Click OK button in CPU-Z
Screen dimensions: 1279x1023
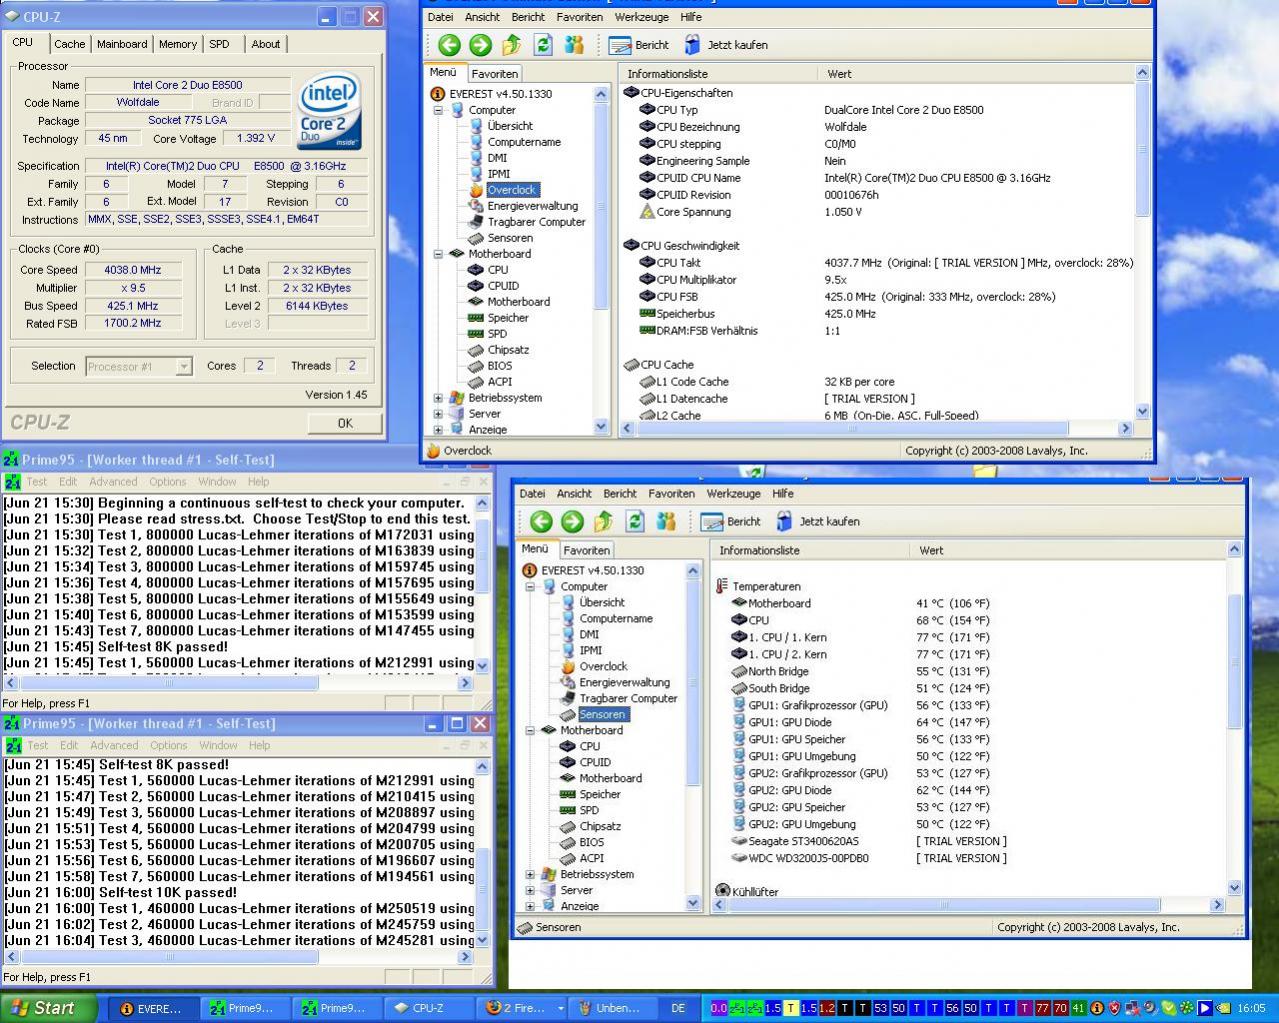pyautogui.click(x=345, y=423)
